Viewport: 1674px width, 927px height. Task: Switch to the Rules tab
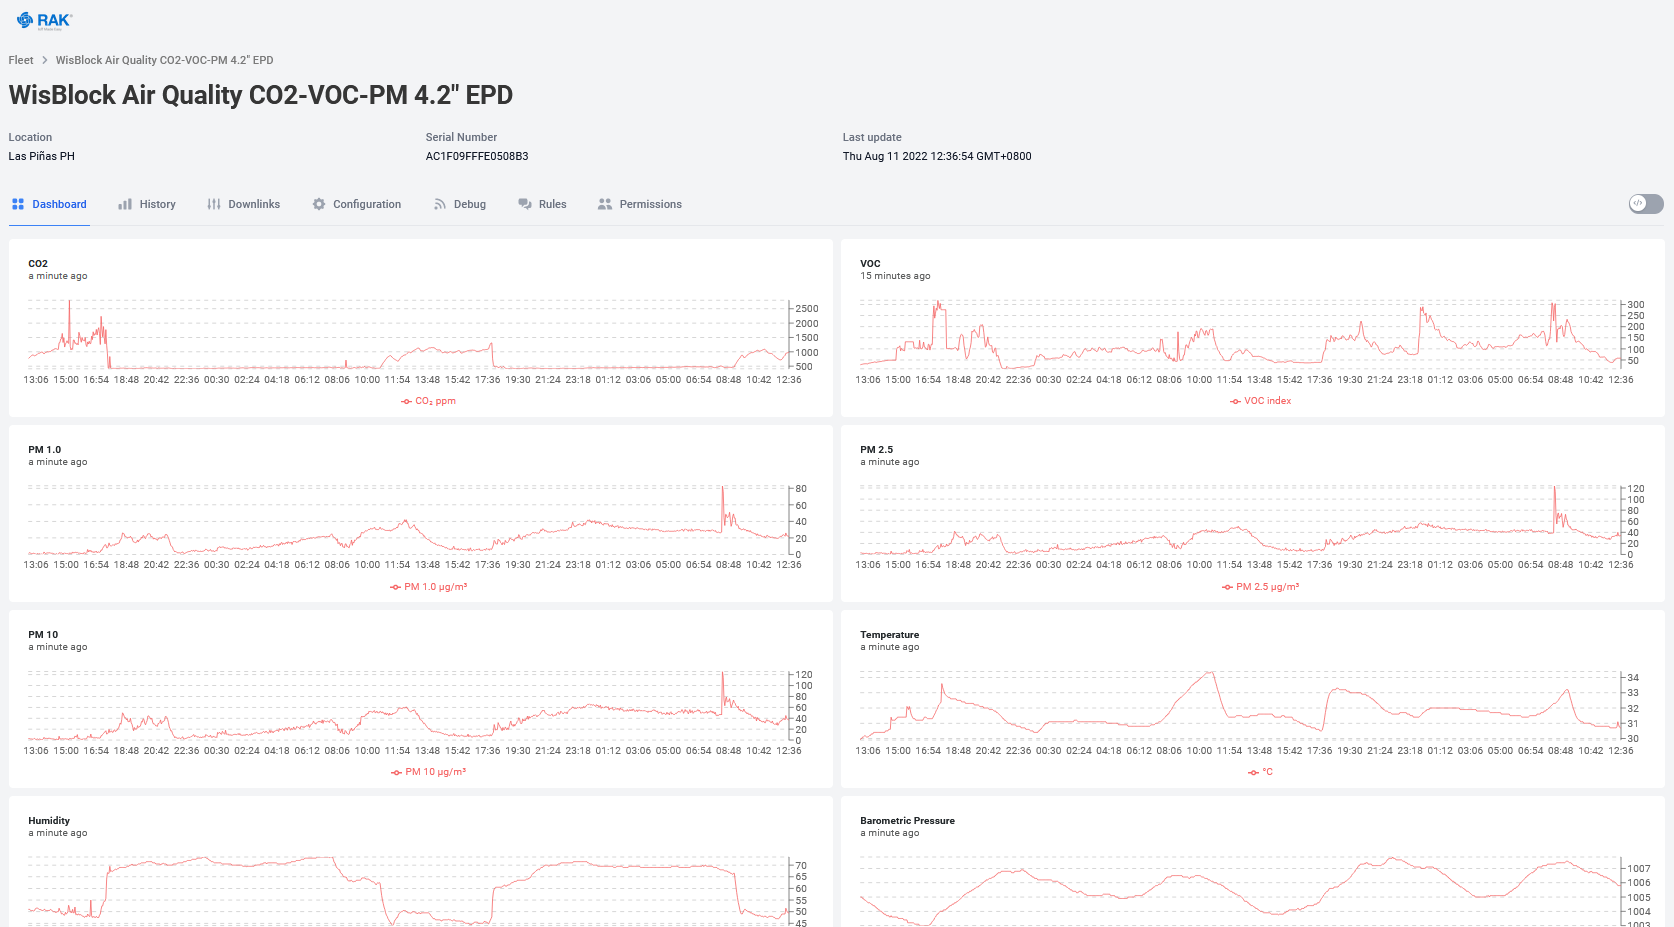tap(542, 204)
